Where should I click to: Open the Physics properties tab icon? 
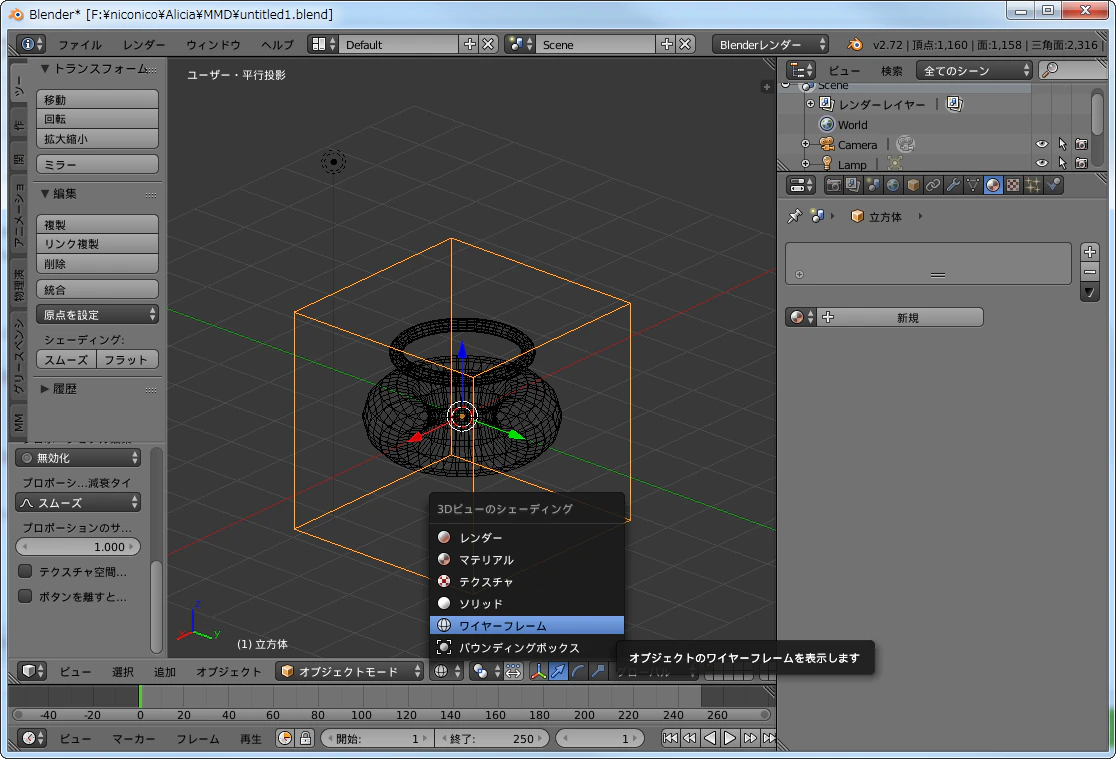tap(1053, 186)
